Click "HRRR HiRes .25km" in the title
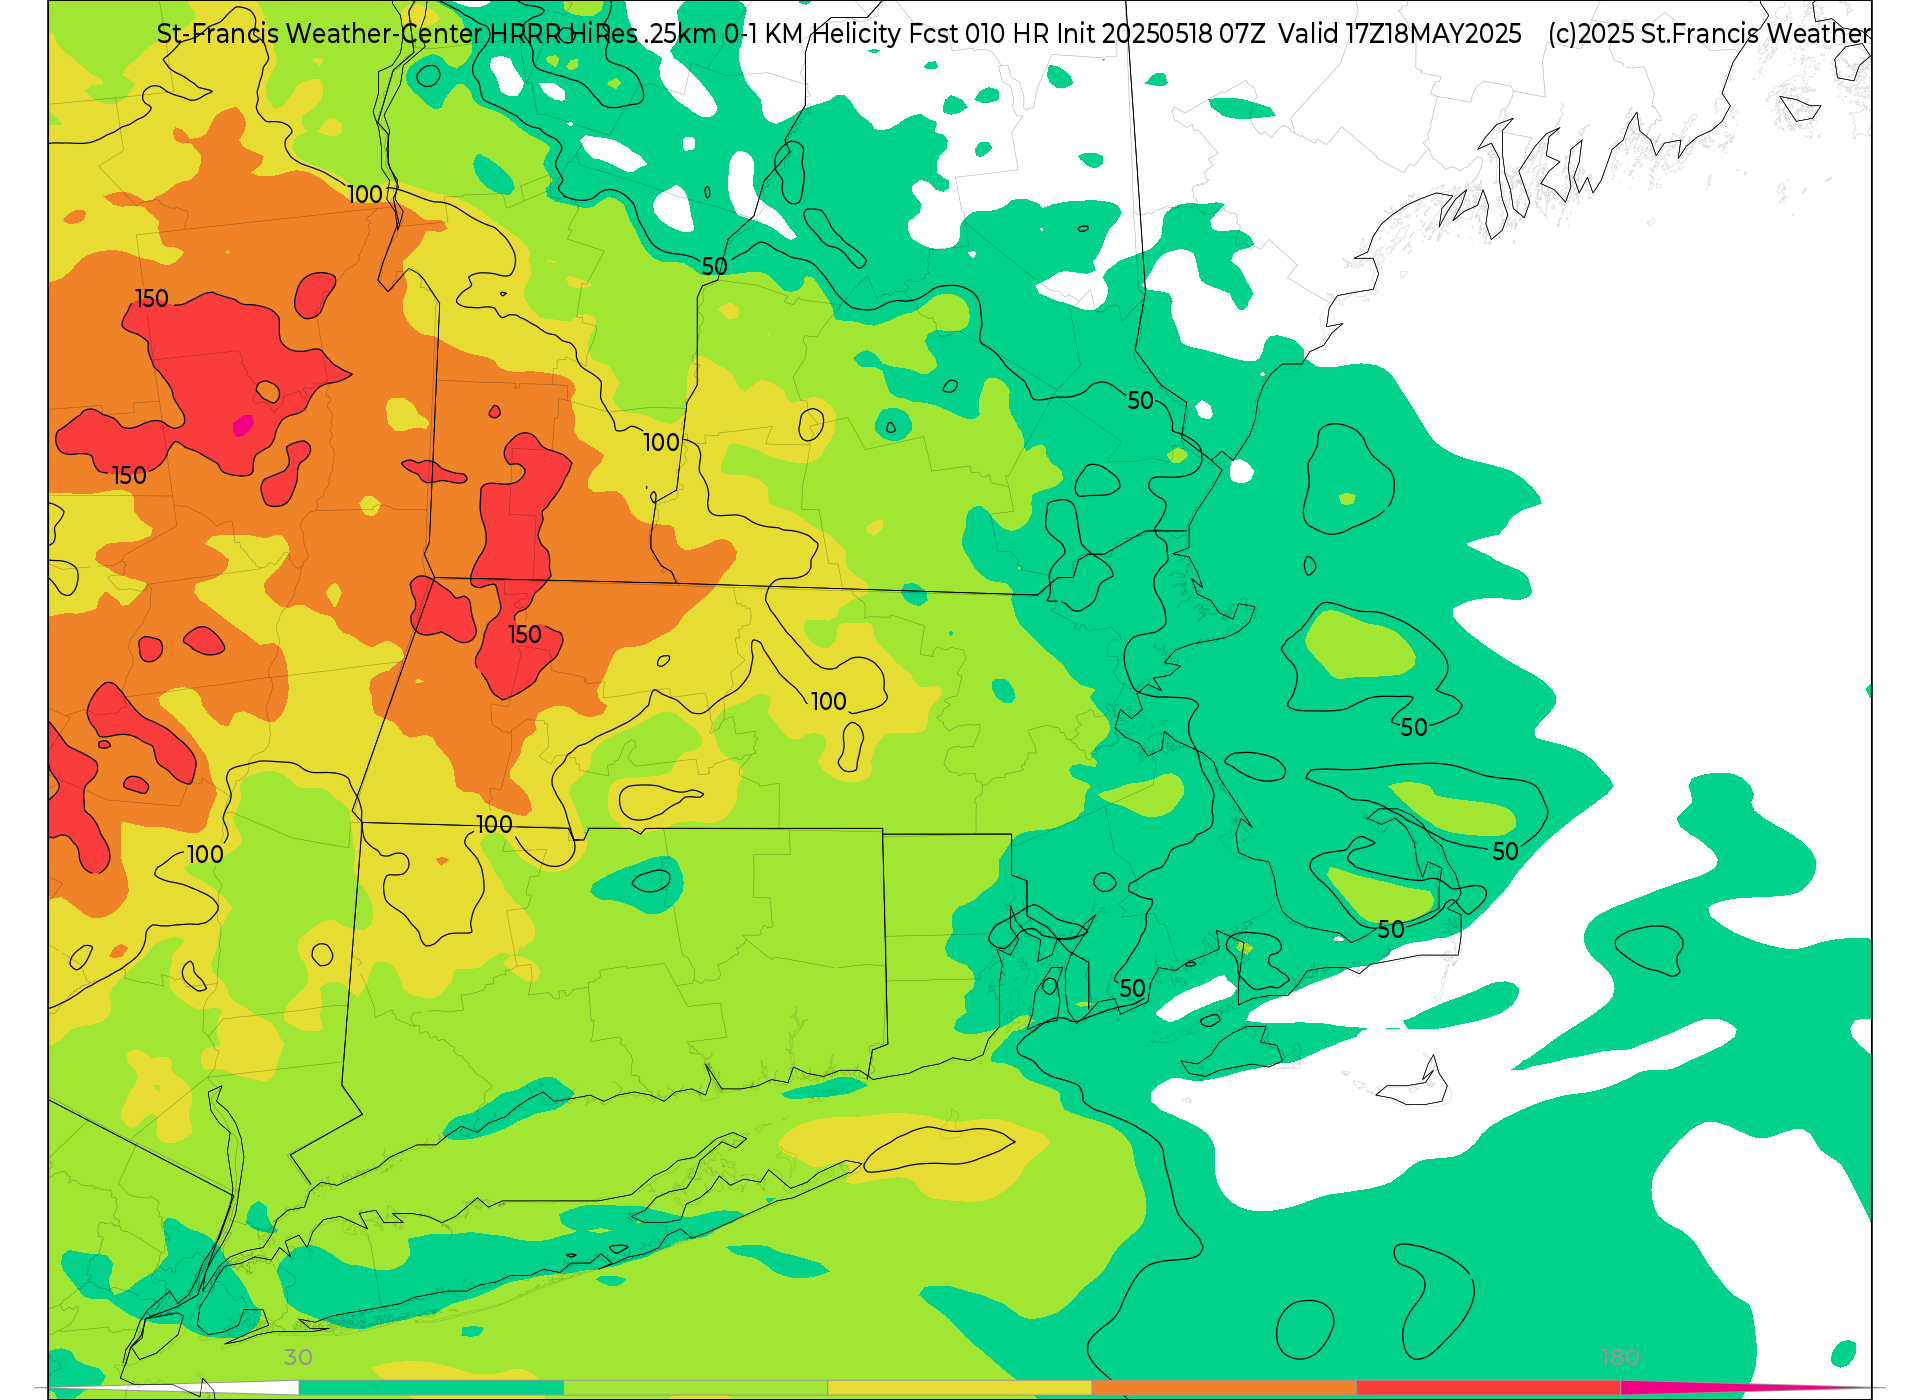The image size is (1920, 1400). point(604,34)
